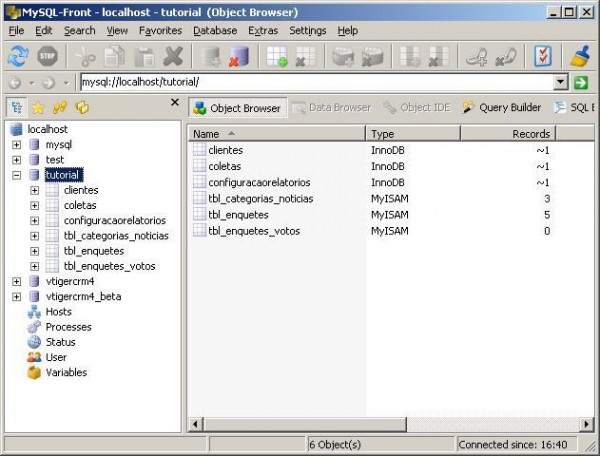Open the Back history dropdown arrow
Screen dimensions: 600x456
point(32,83)
